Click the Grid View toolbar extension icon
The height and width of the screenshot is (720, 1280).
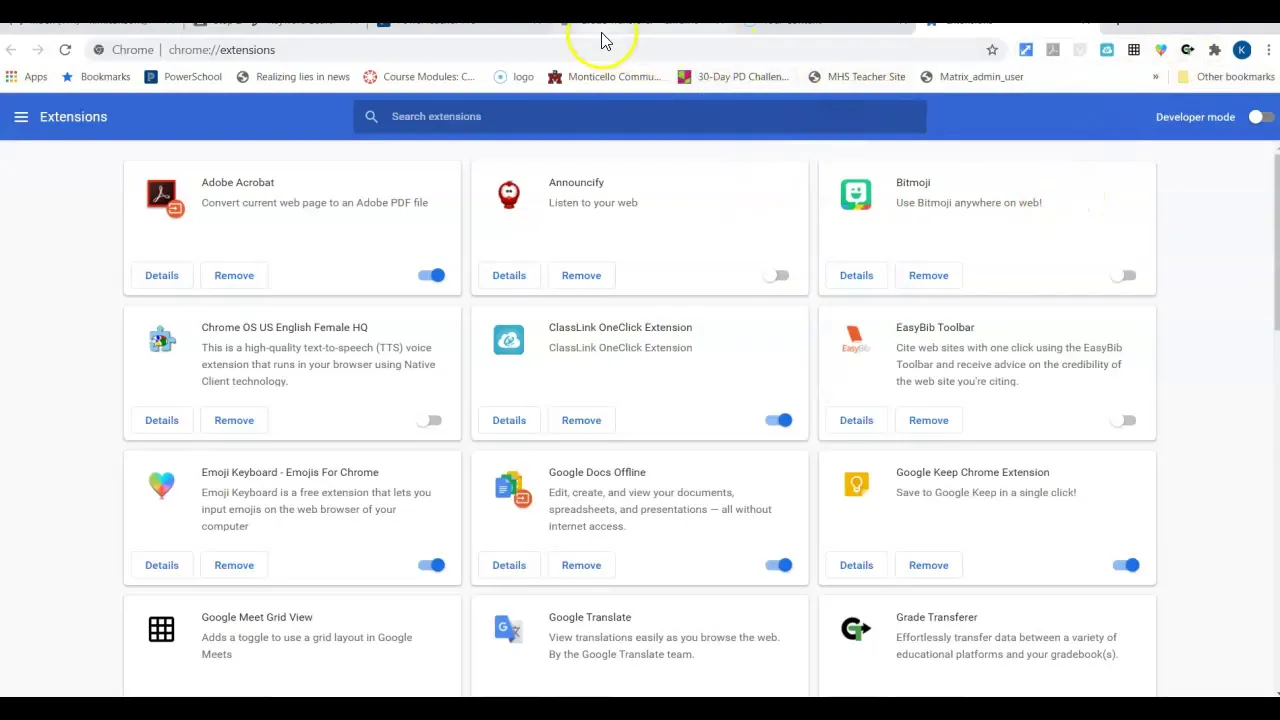[1134, 50]
